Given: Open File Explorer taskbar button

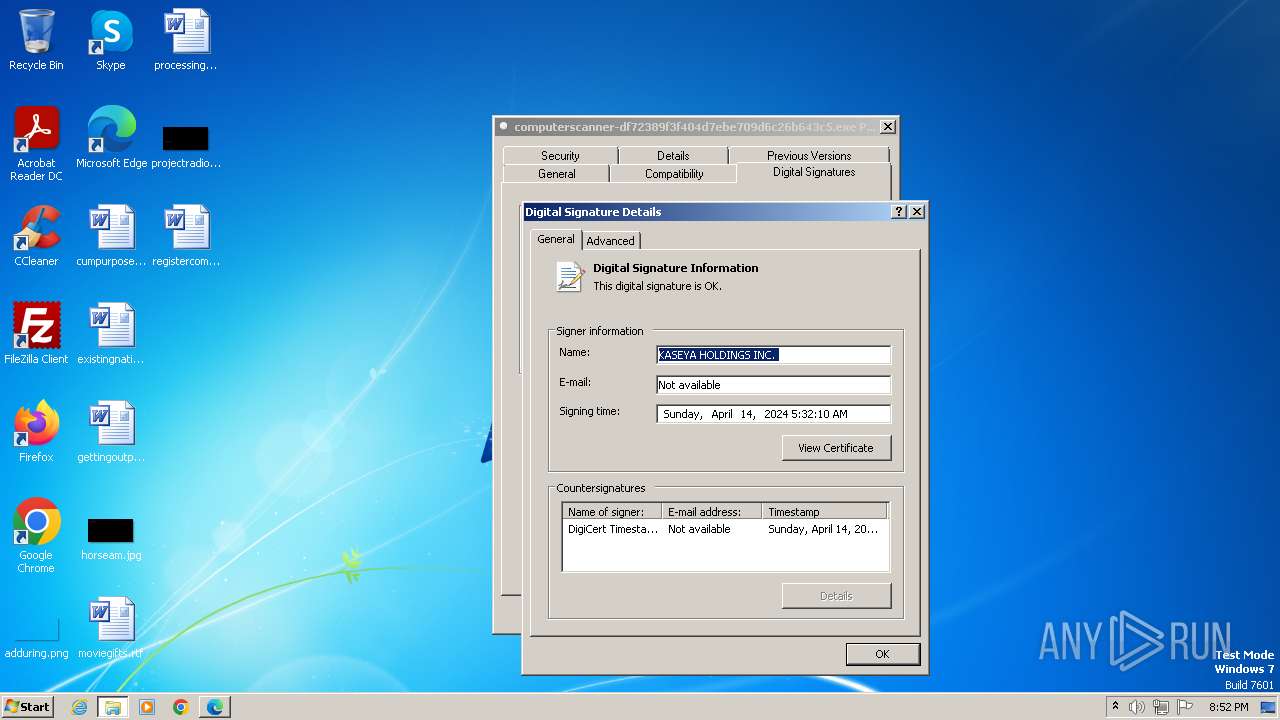Looking at the screenshot, I should tap(113, 707).
